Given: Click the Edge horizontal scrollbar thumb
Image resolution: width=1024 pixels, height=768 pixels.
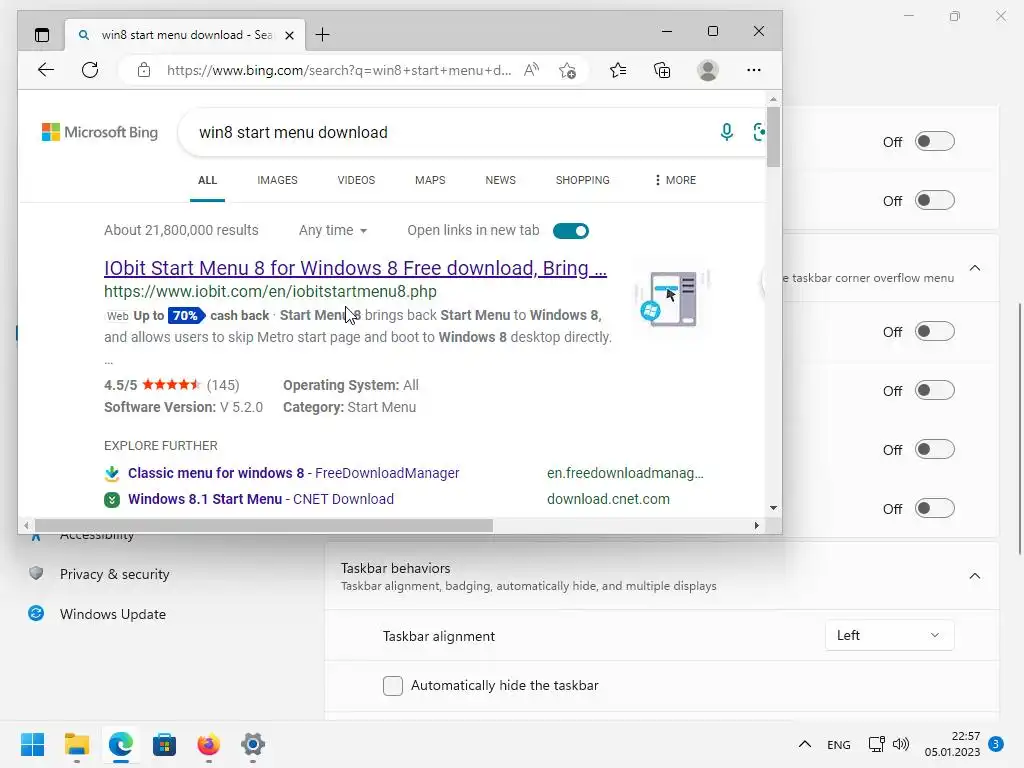Looking at the screenshot, I should point(264,526).
